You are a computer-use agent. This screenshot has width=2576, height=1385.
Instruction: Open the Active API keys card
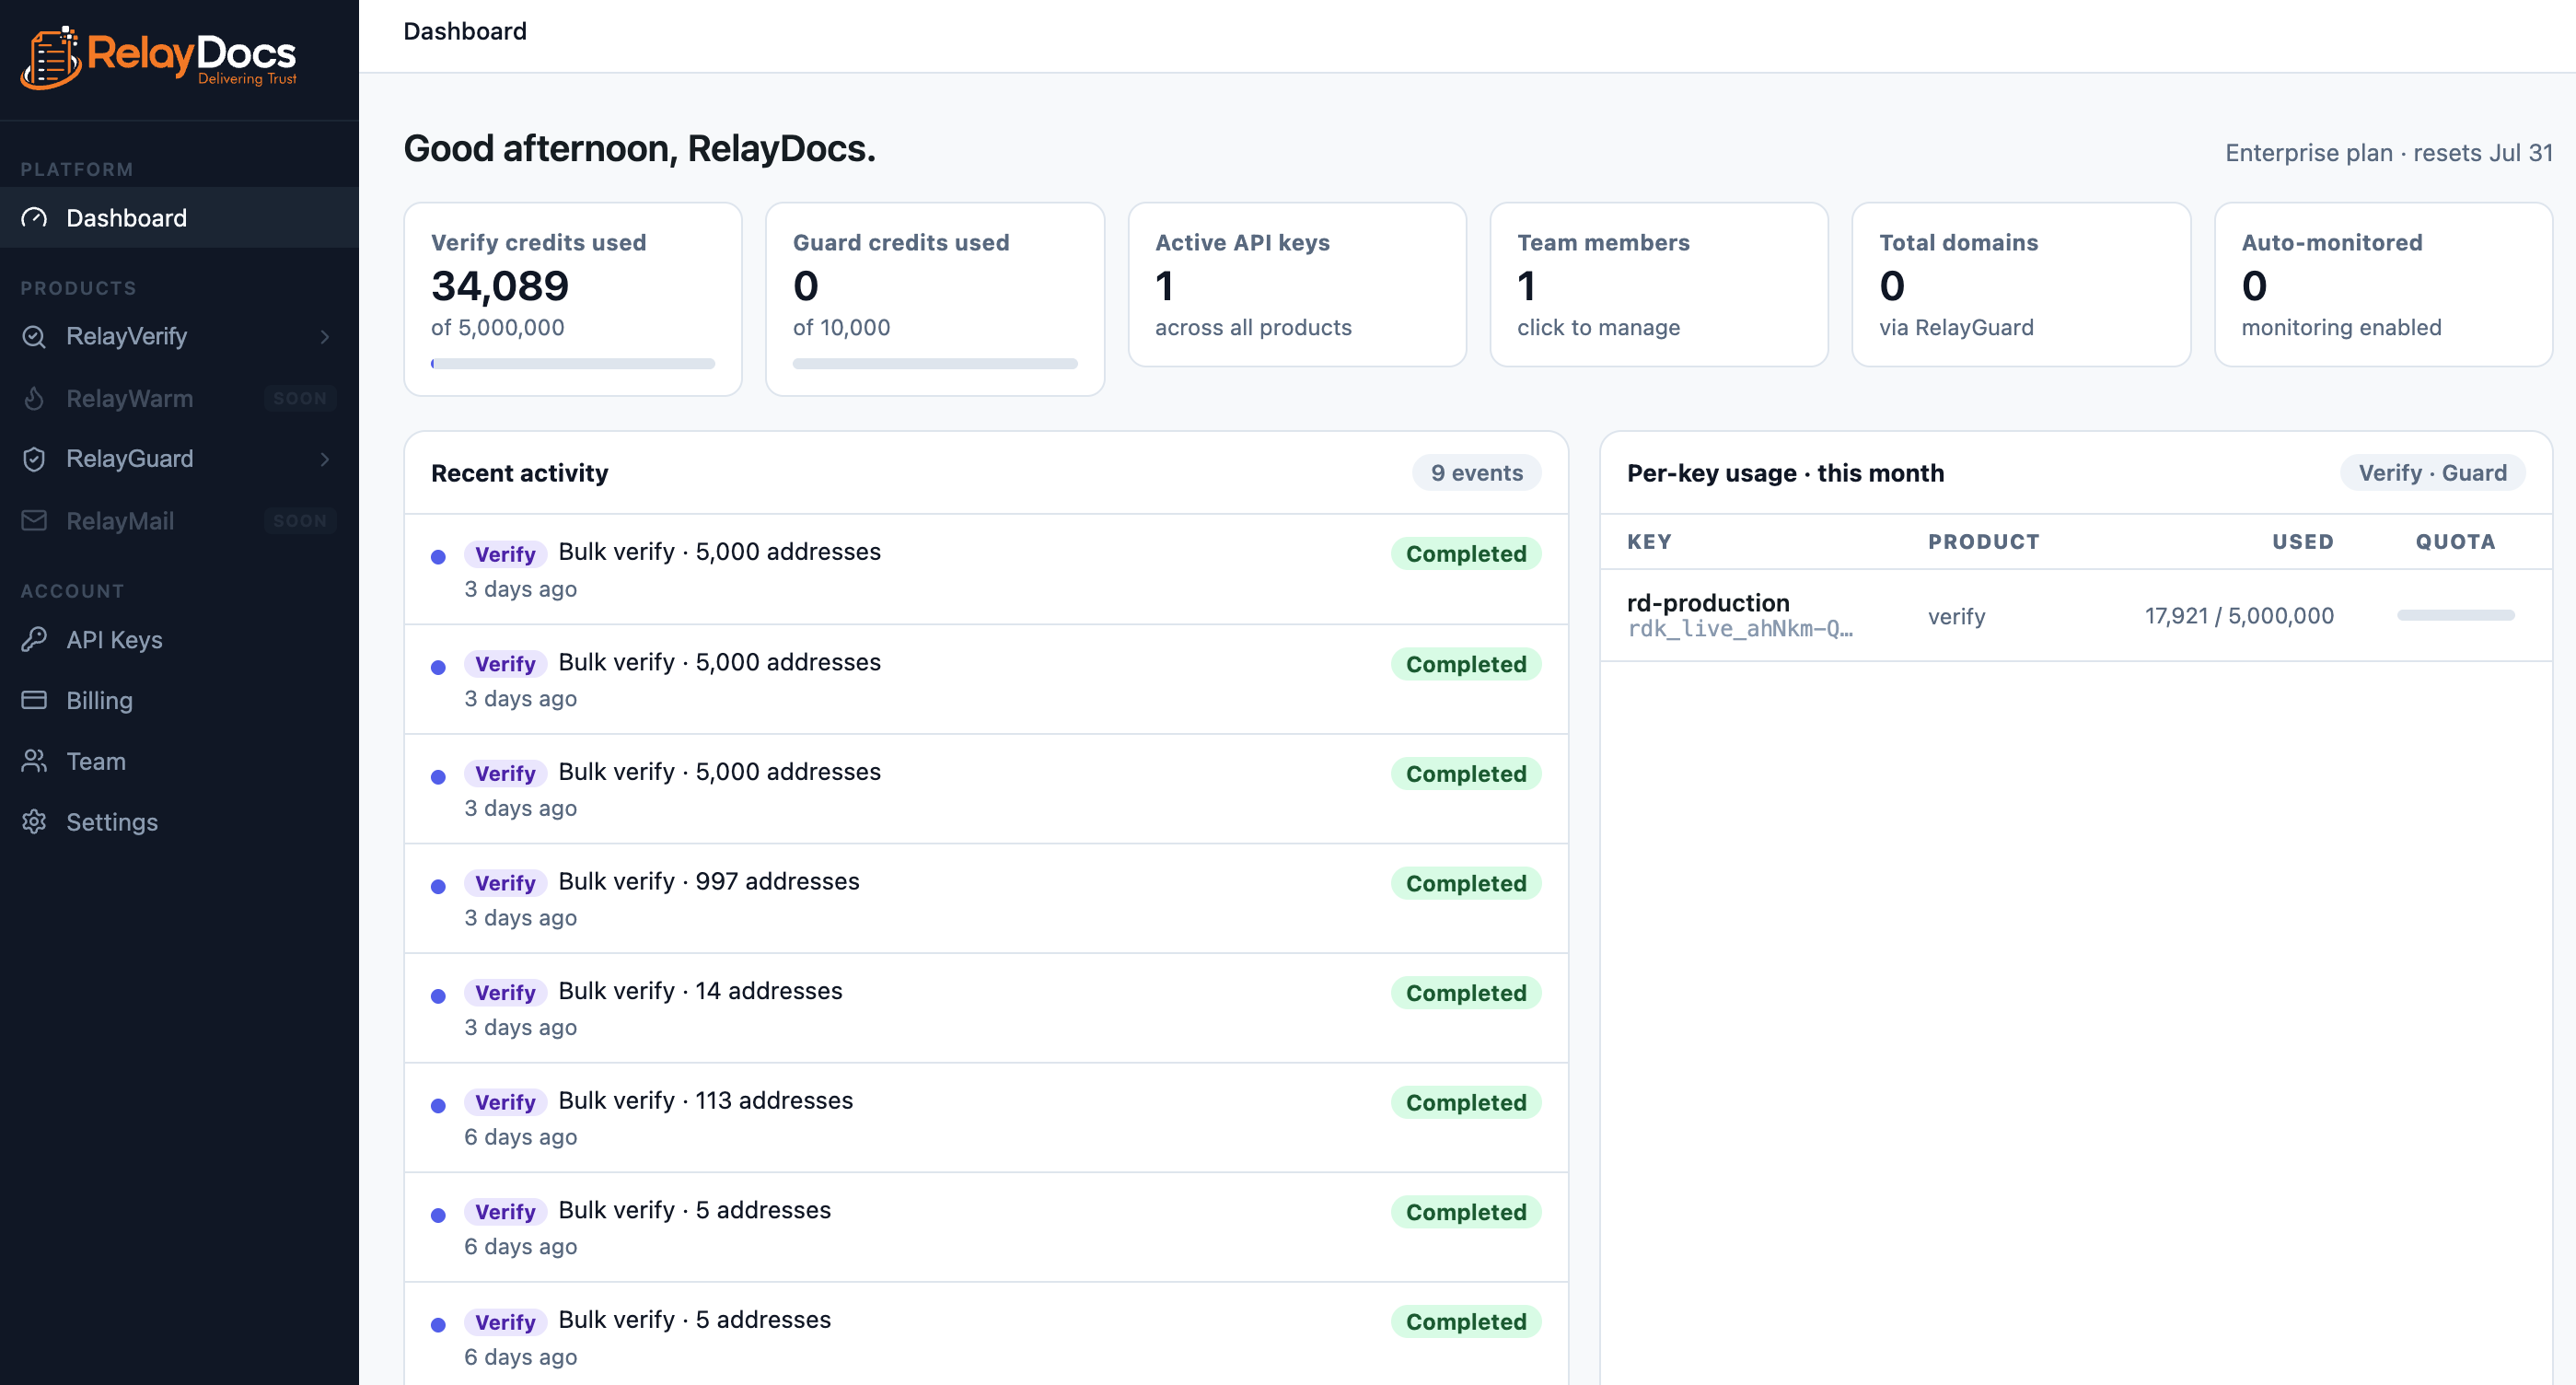pyautogui.click(x=1297, y=285)
